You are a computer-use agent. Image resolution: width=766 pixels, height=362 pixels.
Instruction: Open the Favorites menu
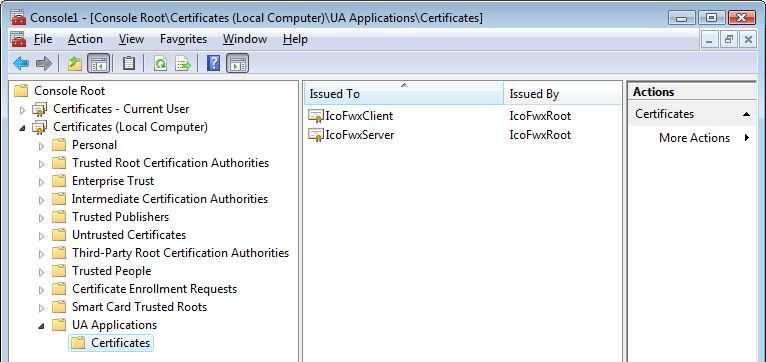(x=183, y=39)
